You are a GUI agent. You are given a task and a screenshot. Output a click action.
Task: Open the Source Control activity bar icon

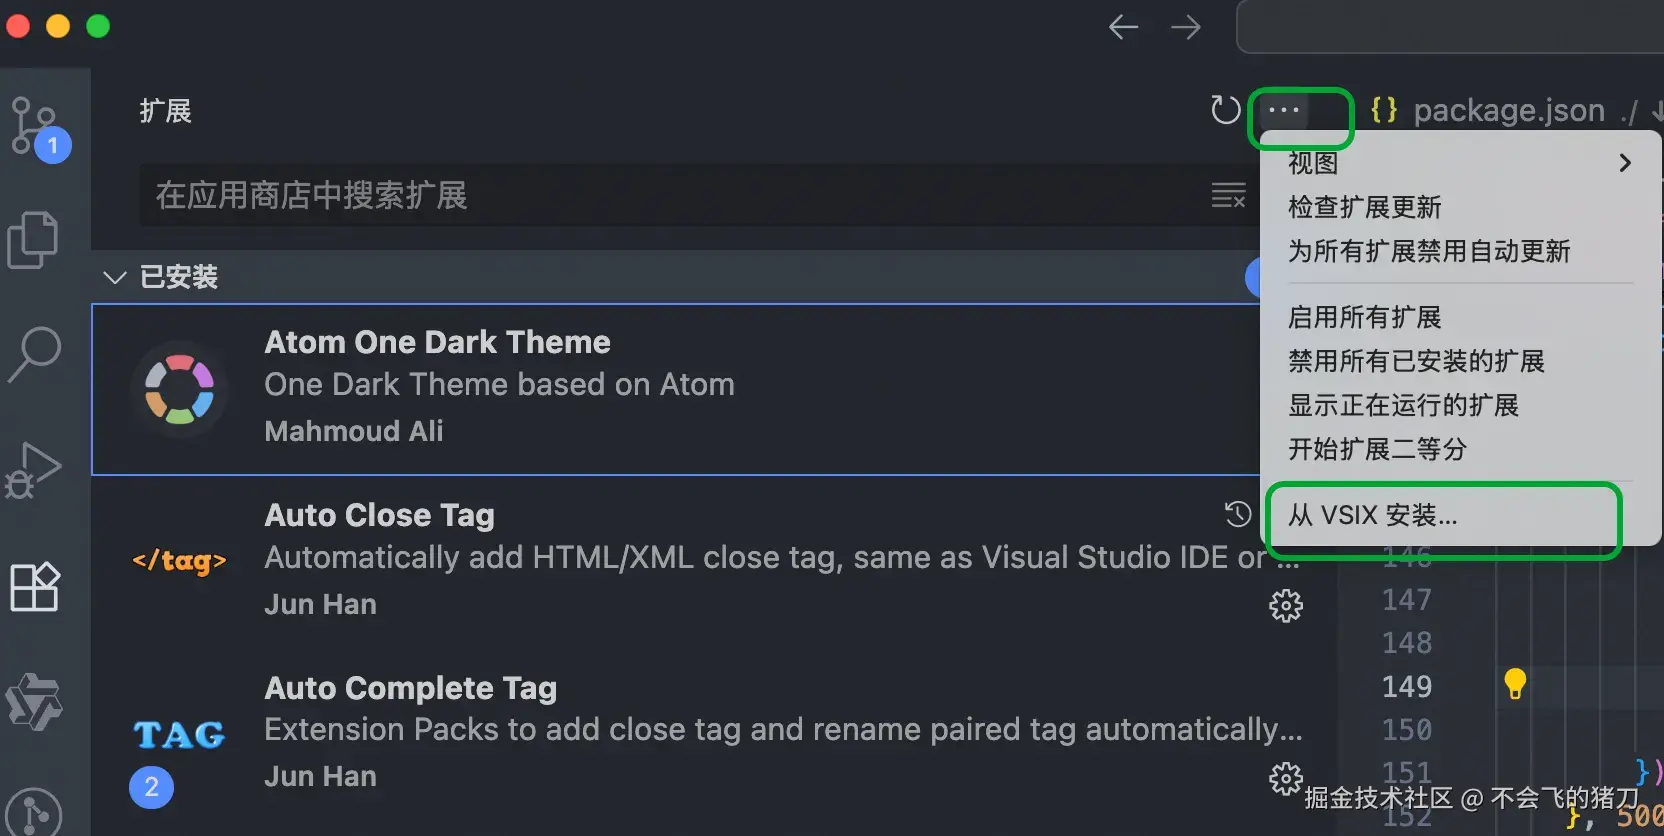point(35,127)
